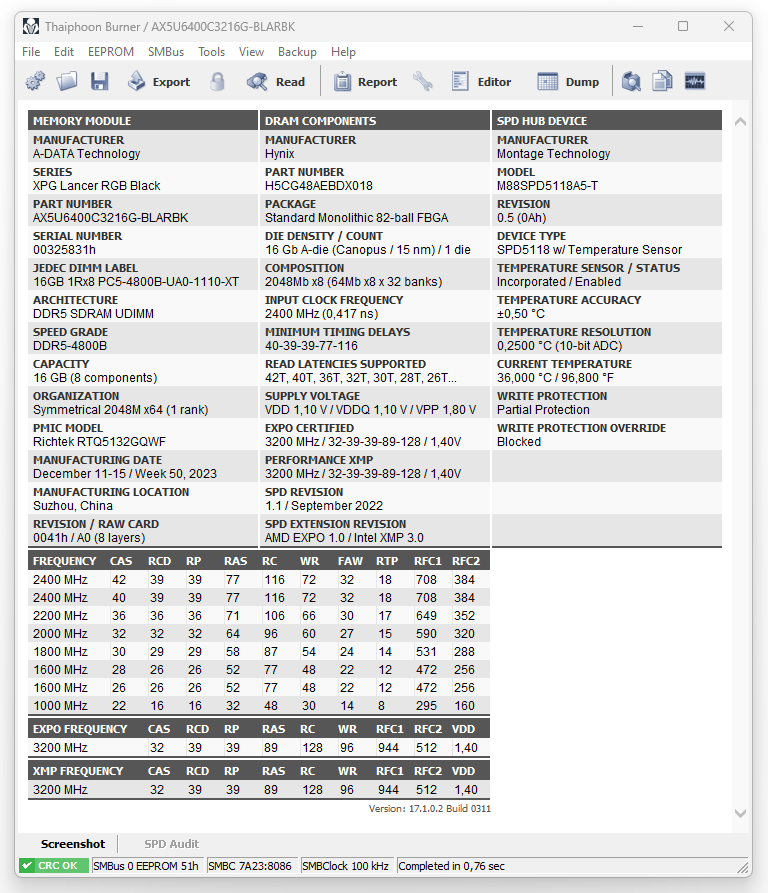Click the MEMORY MODULE header

[143, 121]
